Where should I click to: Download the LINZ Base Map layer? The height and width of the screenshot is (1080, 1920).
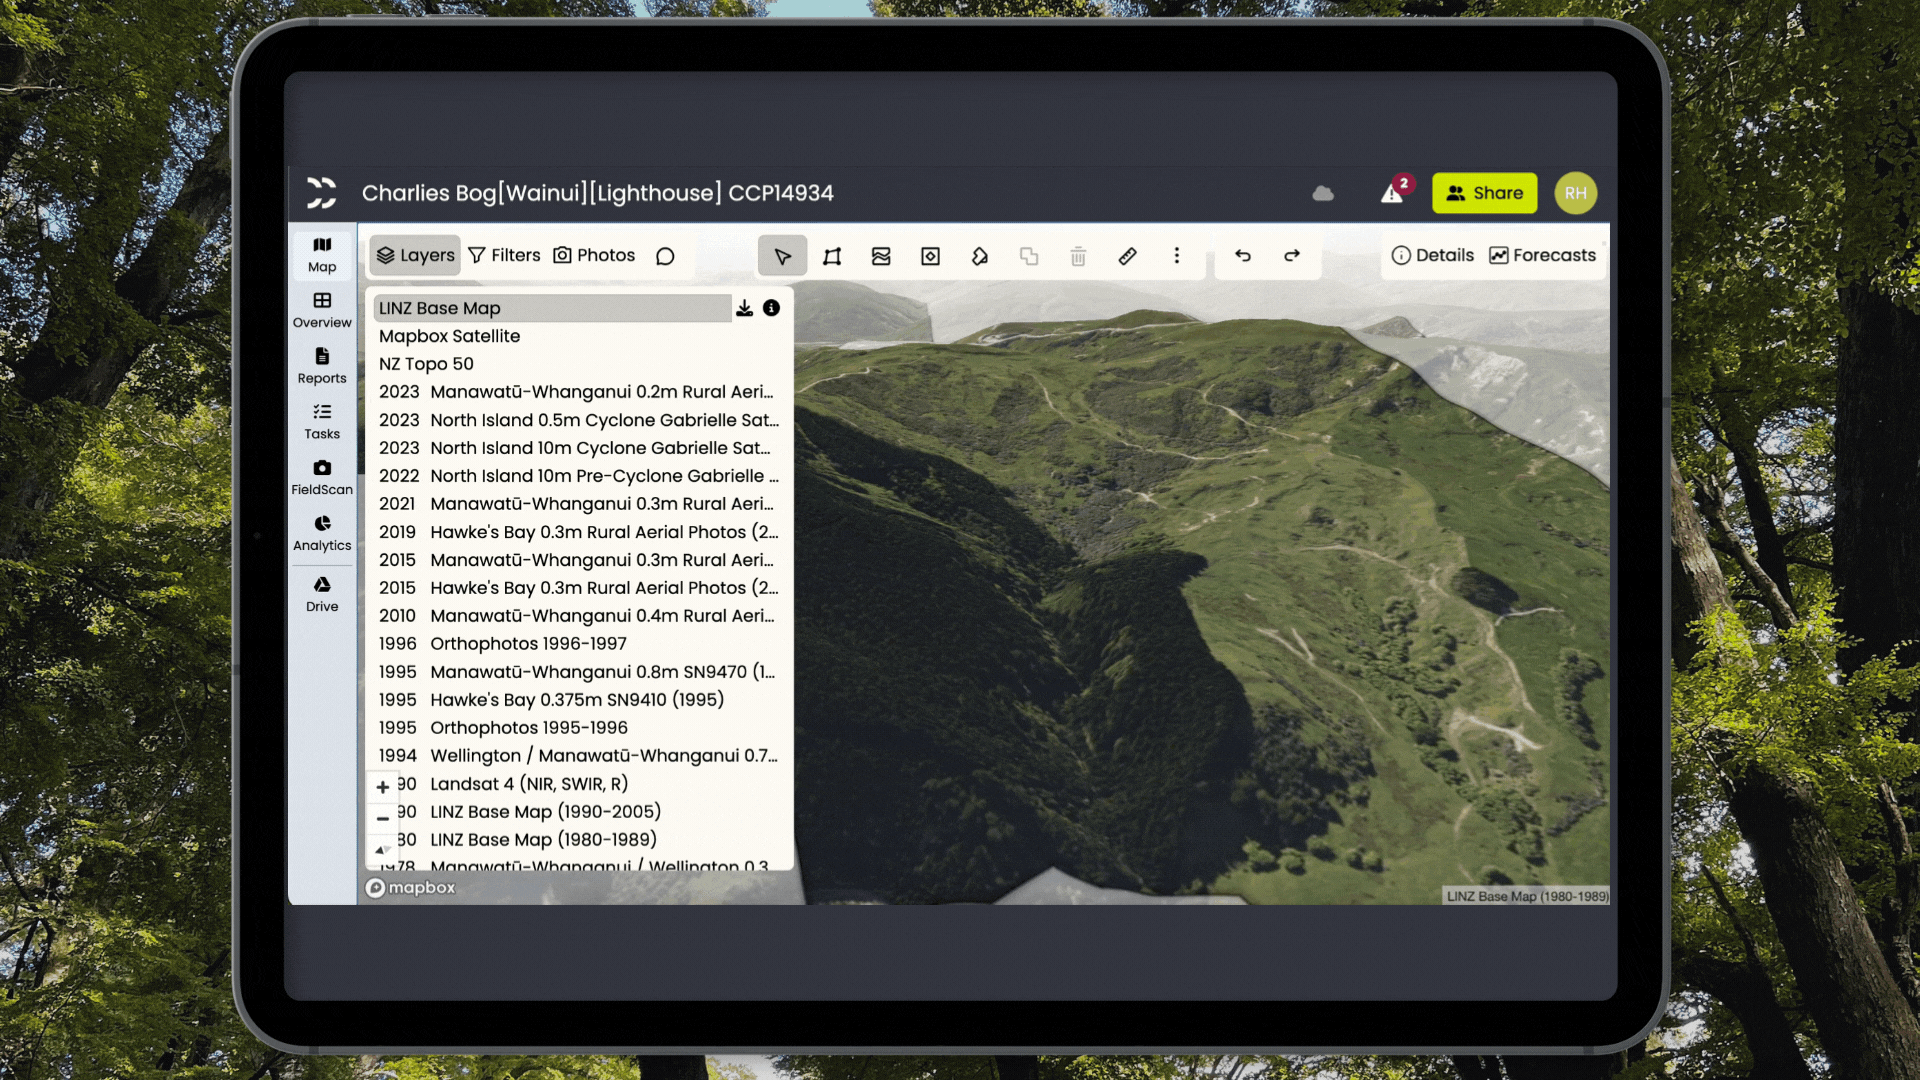pos(745,308)
